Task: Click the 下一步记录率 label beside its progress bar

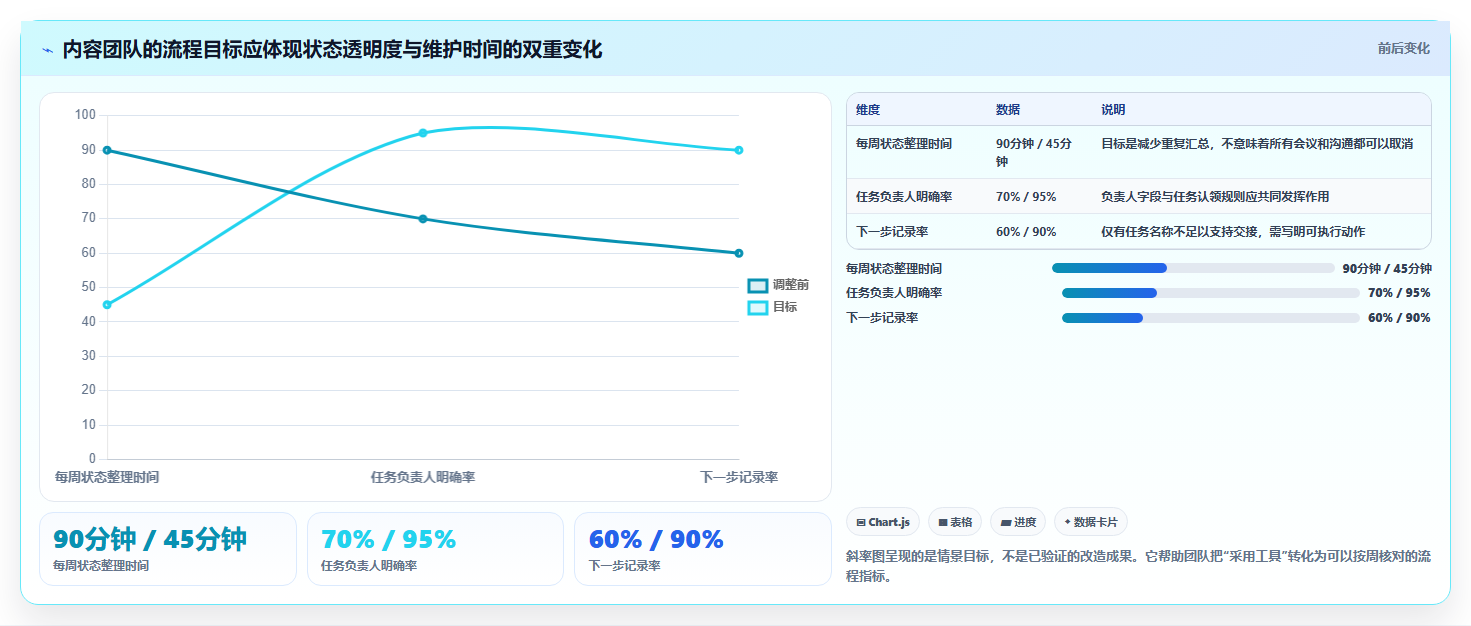Action: 882,318
